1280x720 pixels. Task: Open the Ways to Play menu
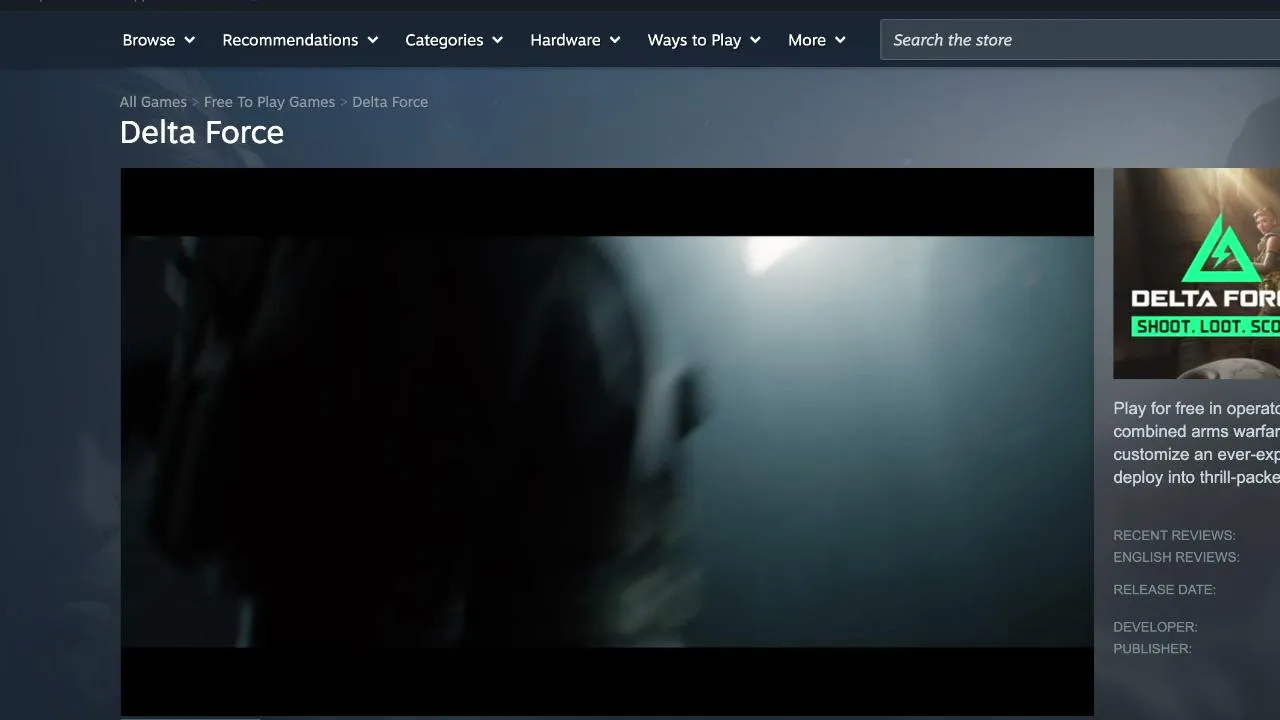point(704,40)
